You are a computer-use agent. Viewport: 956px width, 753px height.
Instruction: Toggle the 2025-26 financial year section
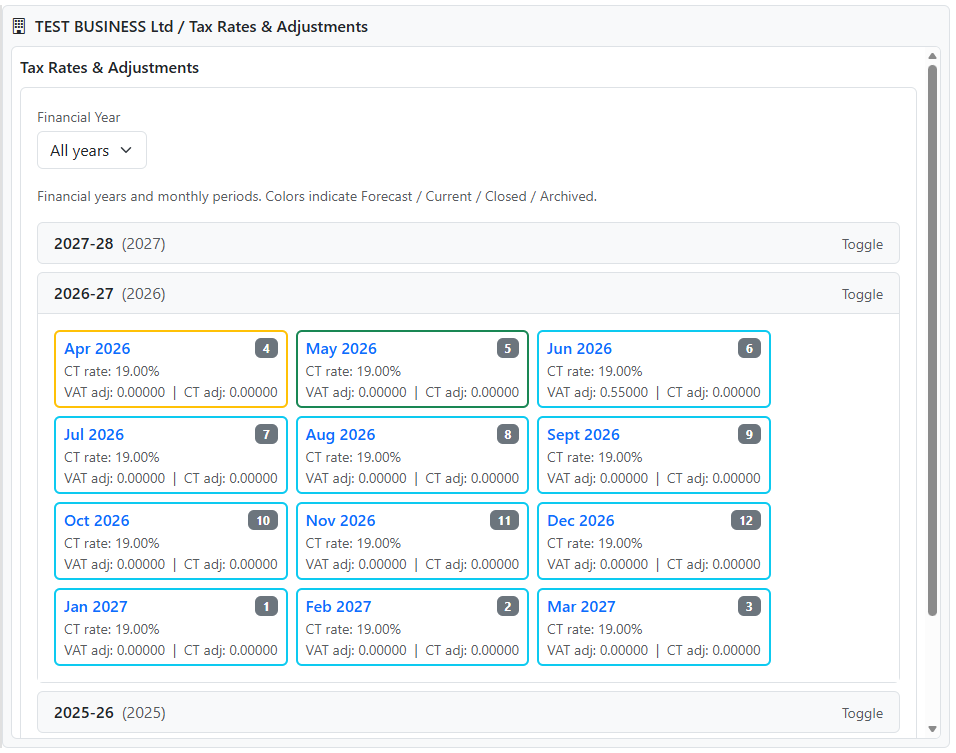(861, 713)
